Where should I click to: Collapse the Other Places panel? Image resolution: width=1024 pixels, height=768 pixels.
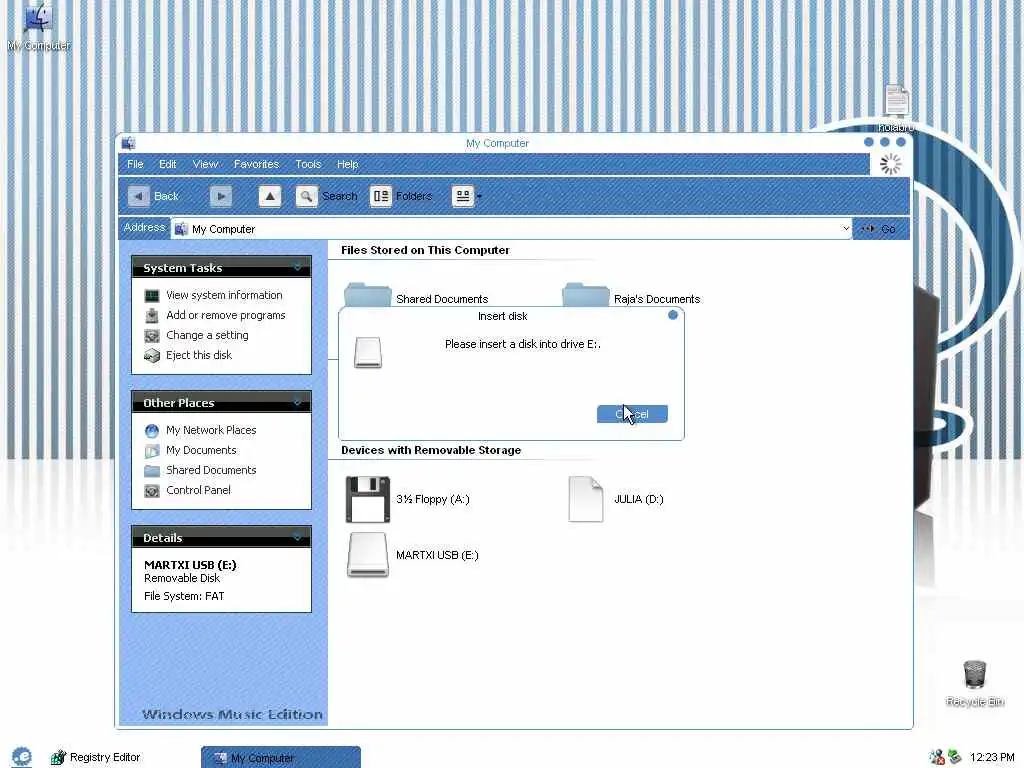click(297, 402)
